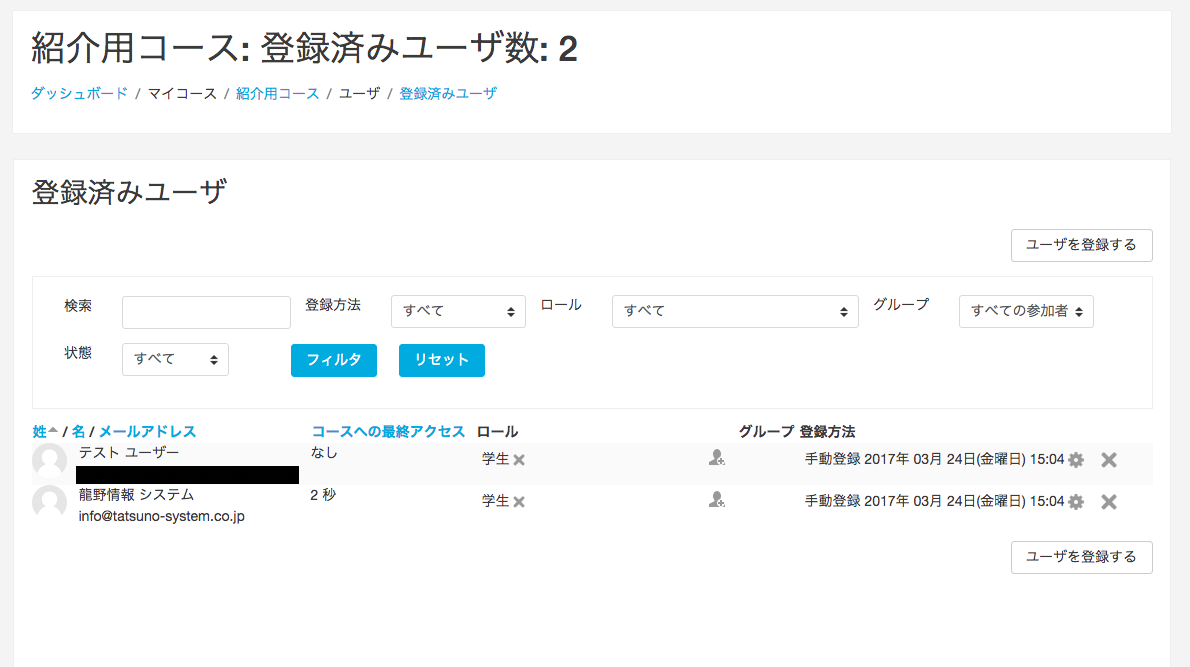1190x667 pixels.
Task: Add 龍野情報 システム to a group
Action: [x=716, y=500]
